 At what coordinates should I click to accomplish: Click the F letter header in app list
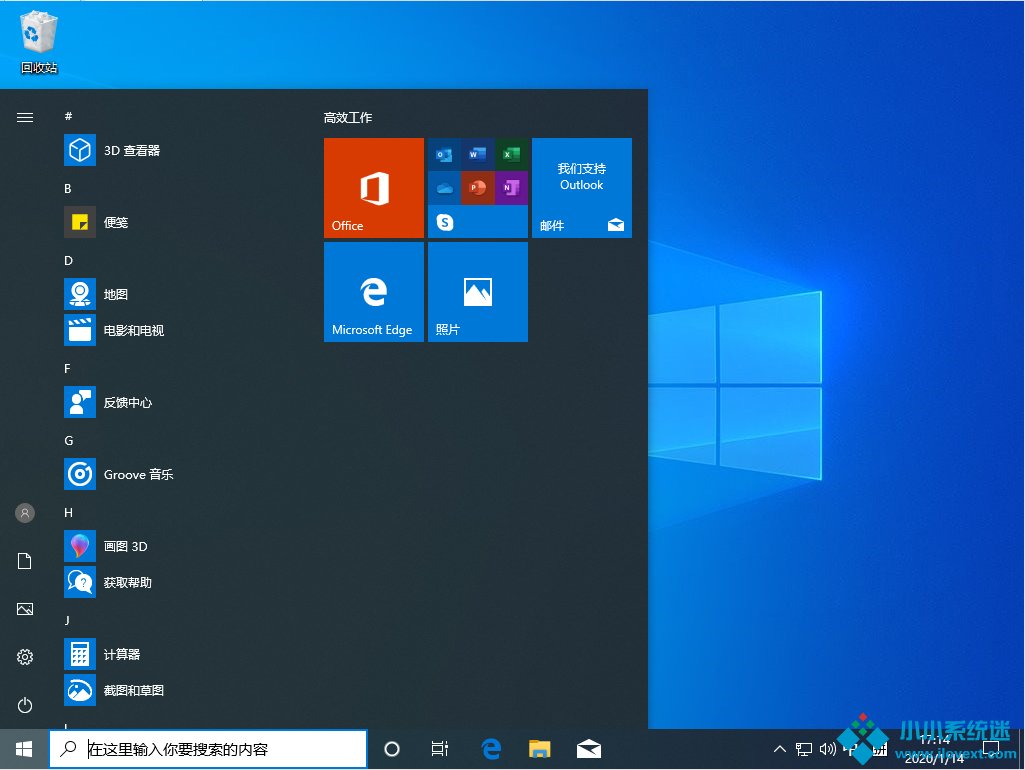[67, 369]
